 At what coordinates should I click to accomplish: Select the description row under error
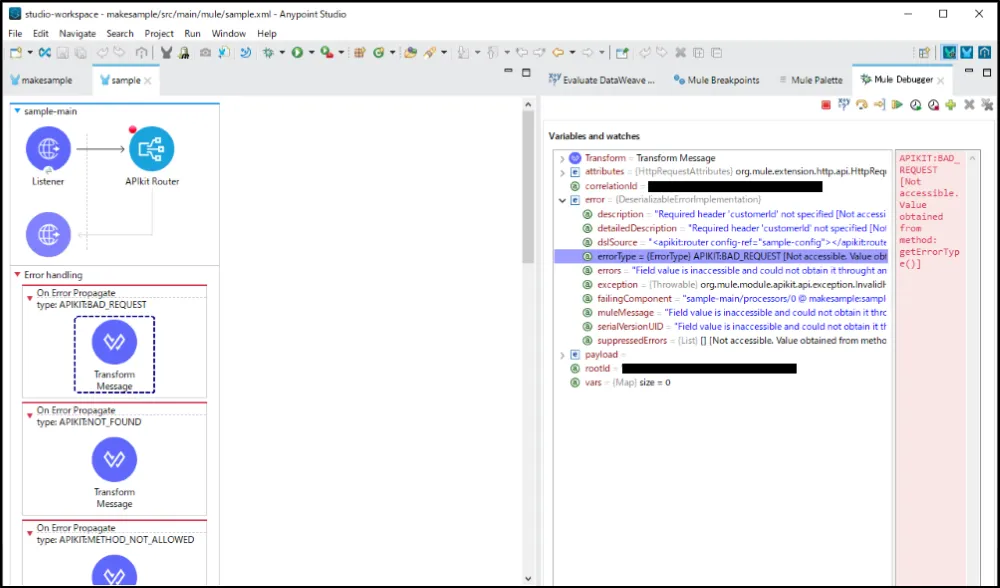tap(721, 214)
